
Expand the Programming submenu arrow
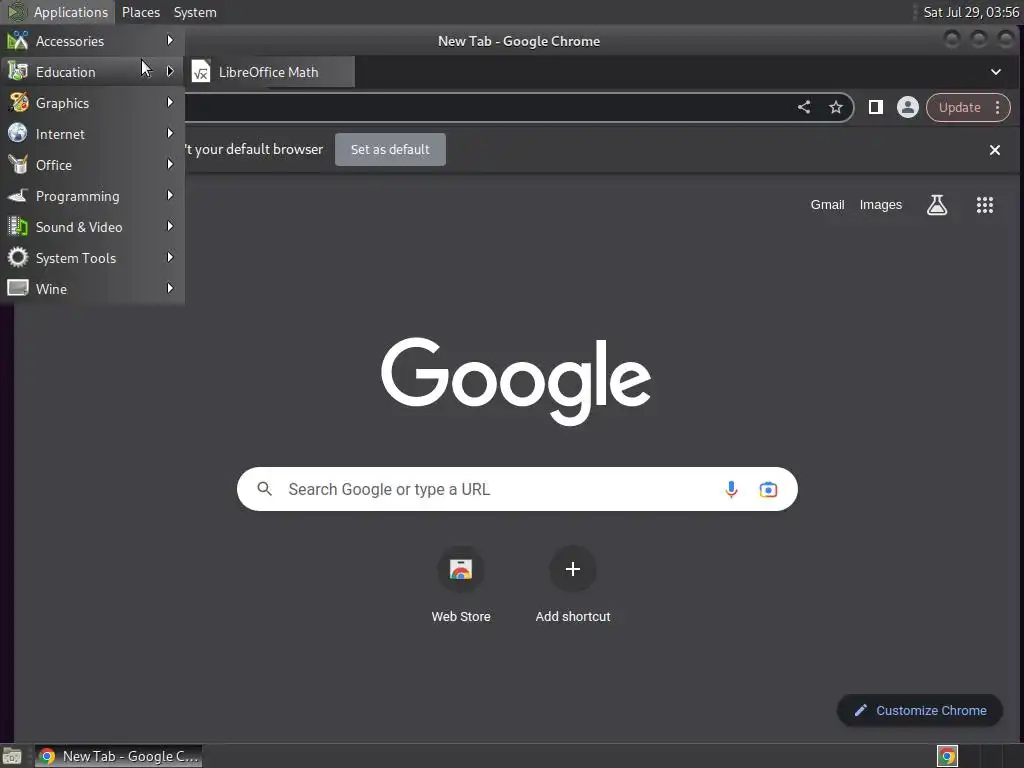(170, 195)
